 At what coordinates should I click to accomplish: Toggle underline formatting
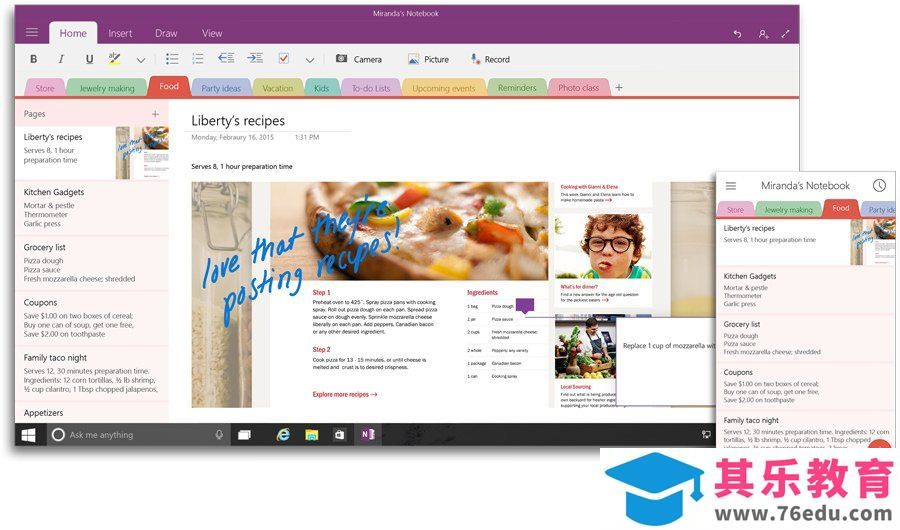[89, 59]
